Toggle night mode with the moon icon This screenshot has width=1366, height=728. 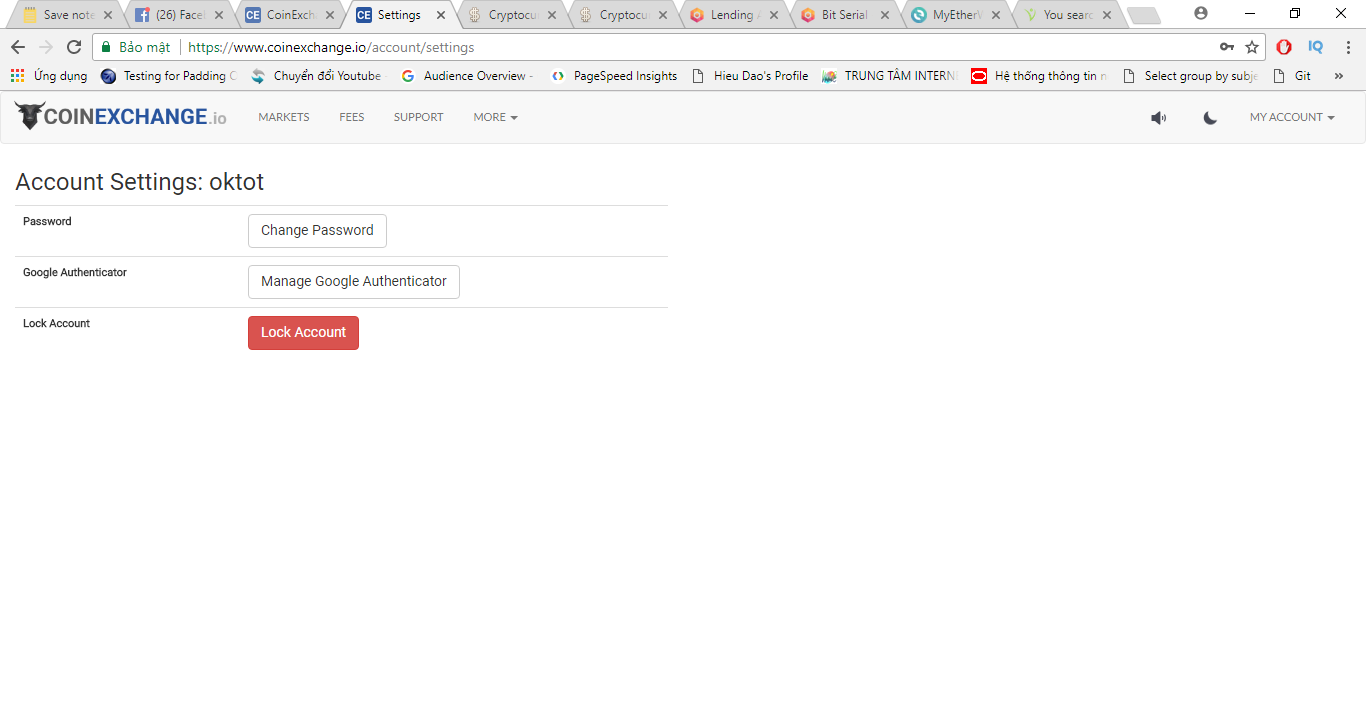[1210, 118]
